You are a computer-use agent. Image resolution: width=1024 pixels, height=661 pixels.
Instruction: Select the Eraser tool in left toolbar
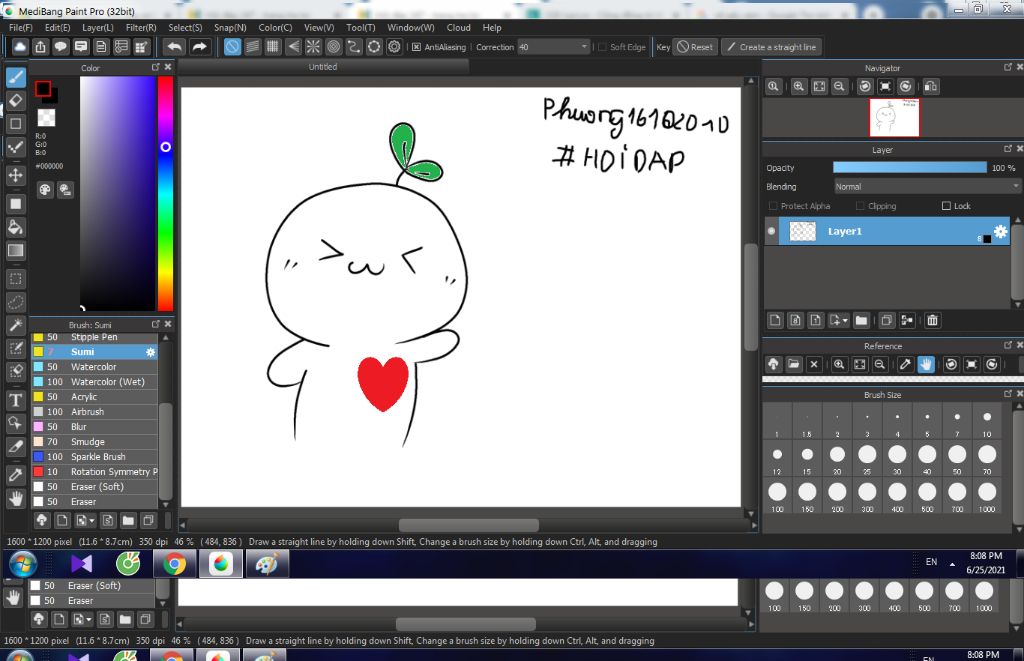pyautogui.click(x=16, y=101)
